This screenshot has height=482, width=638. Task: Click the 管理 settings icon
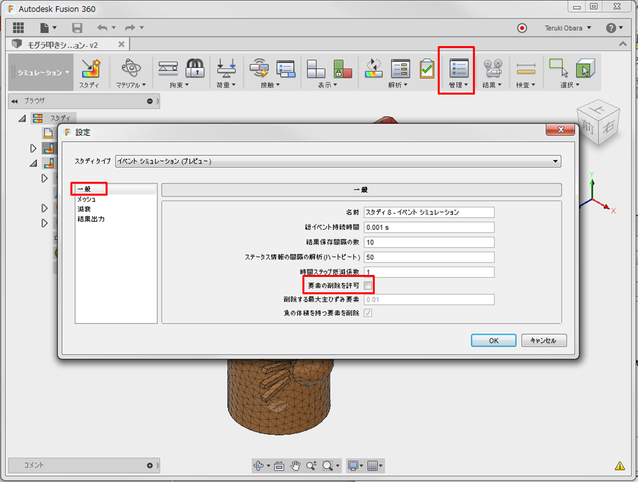459,68
